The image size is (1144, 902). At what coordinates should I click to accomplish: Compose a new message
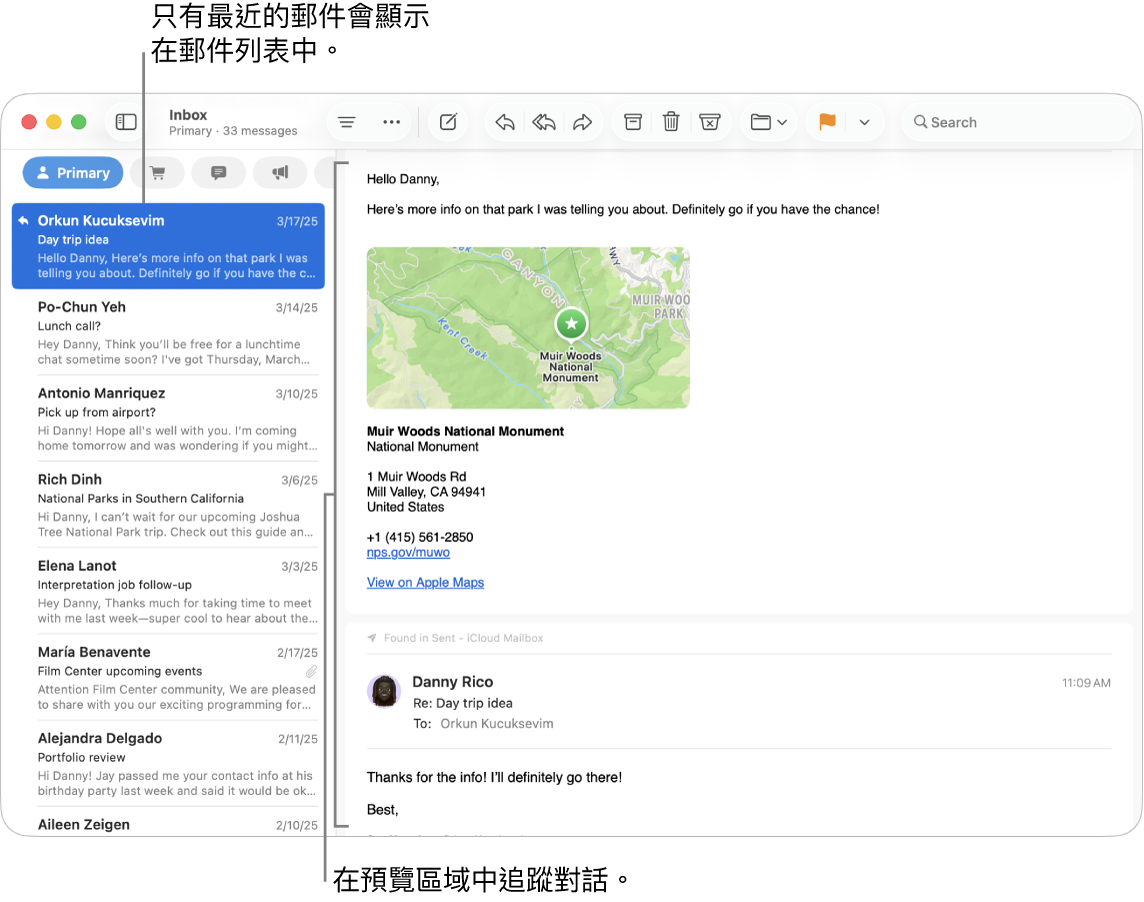(449, 122)
